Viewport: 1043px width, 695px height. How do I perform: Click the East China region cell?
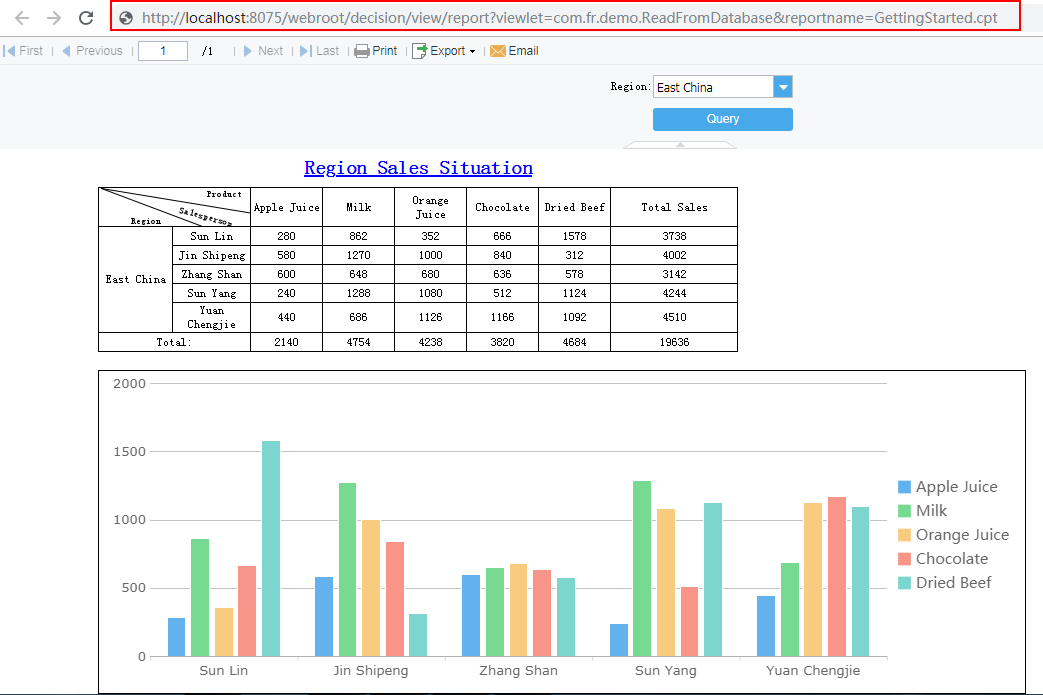[x=136, y=279]
